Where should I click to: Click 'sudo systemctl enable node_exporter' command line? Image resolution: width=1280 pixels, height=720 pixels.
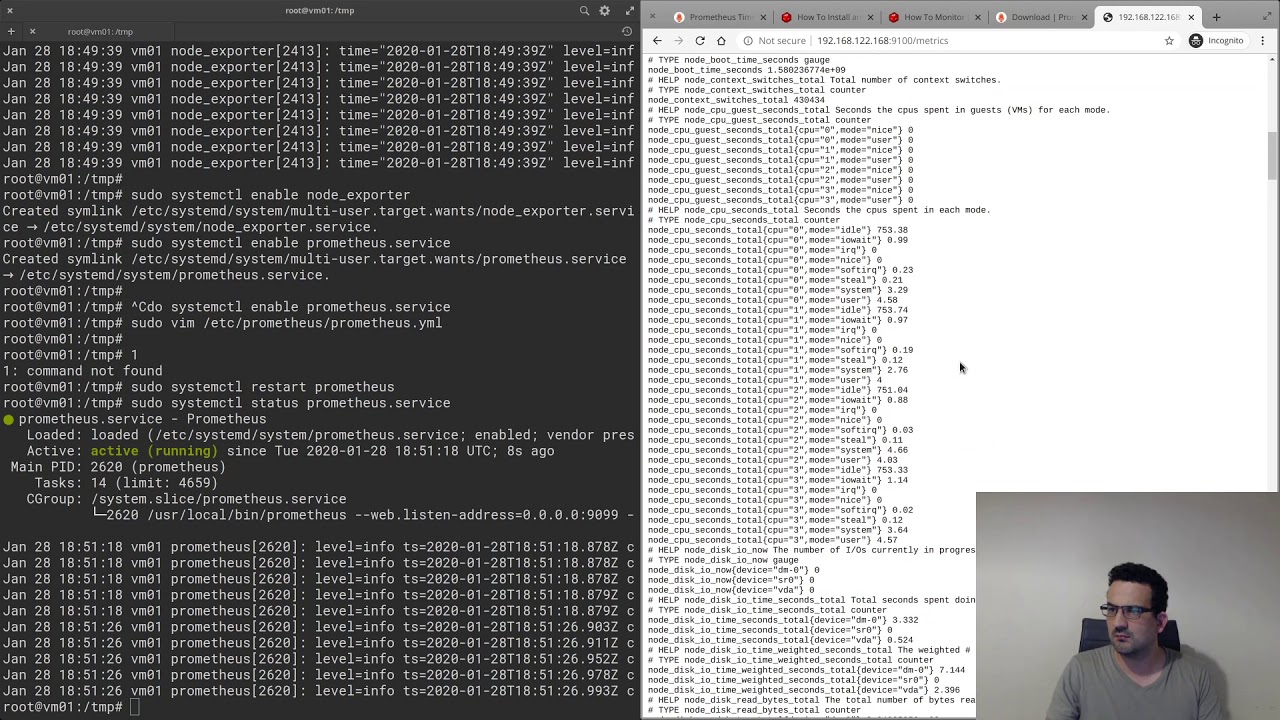[270, 195]
